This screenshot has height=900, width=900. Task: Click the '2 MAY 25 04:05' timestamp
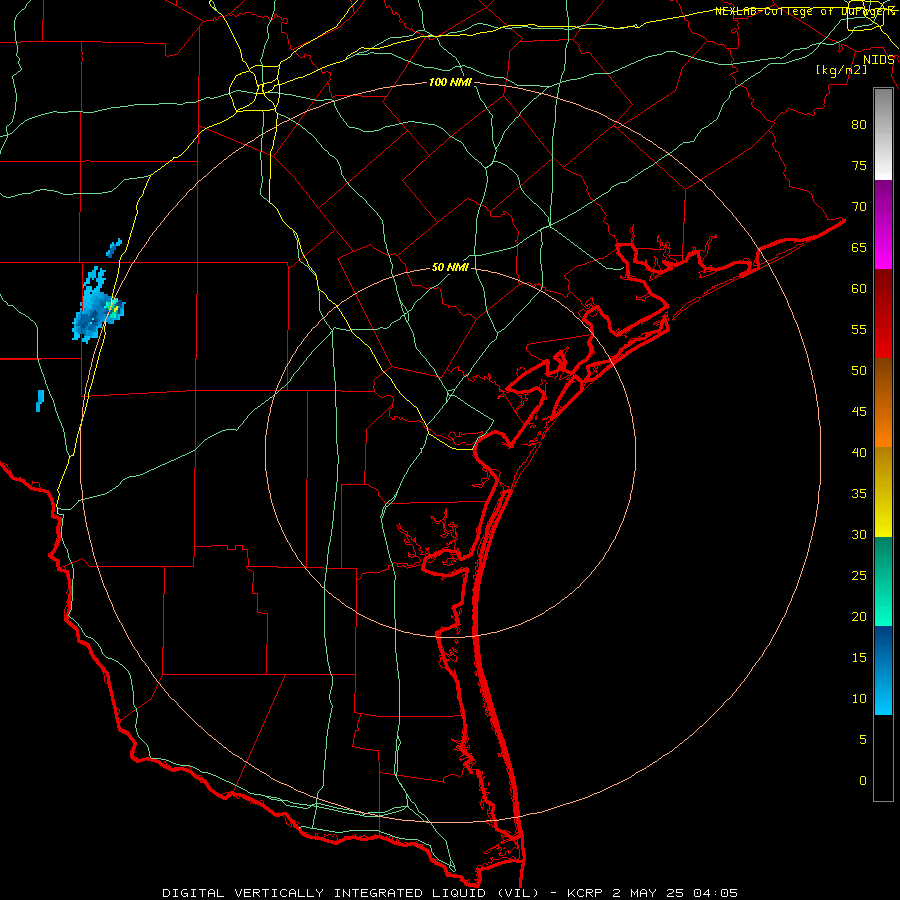click(674, 893)
